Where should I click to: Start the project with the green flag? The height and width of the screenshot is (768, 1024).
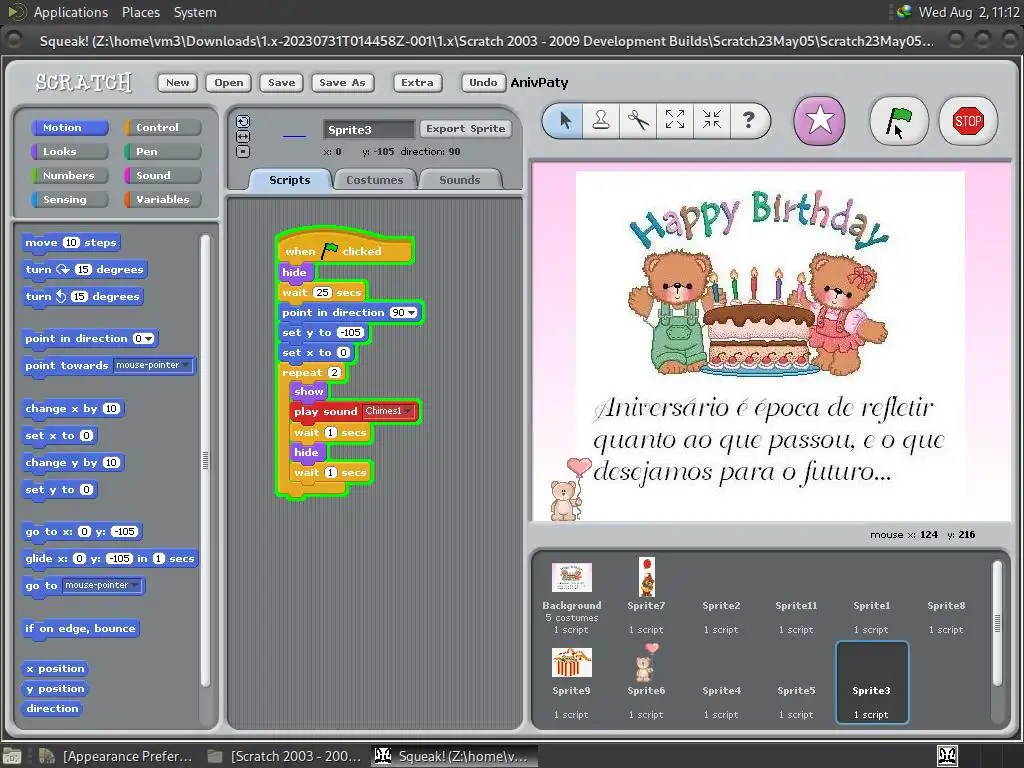point(899,121)
